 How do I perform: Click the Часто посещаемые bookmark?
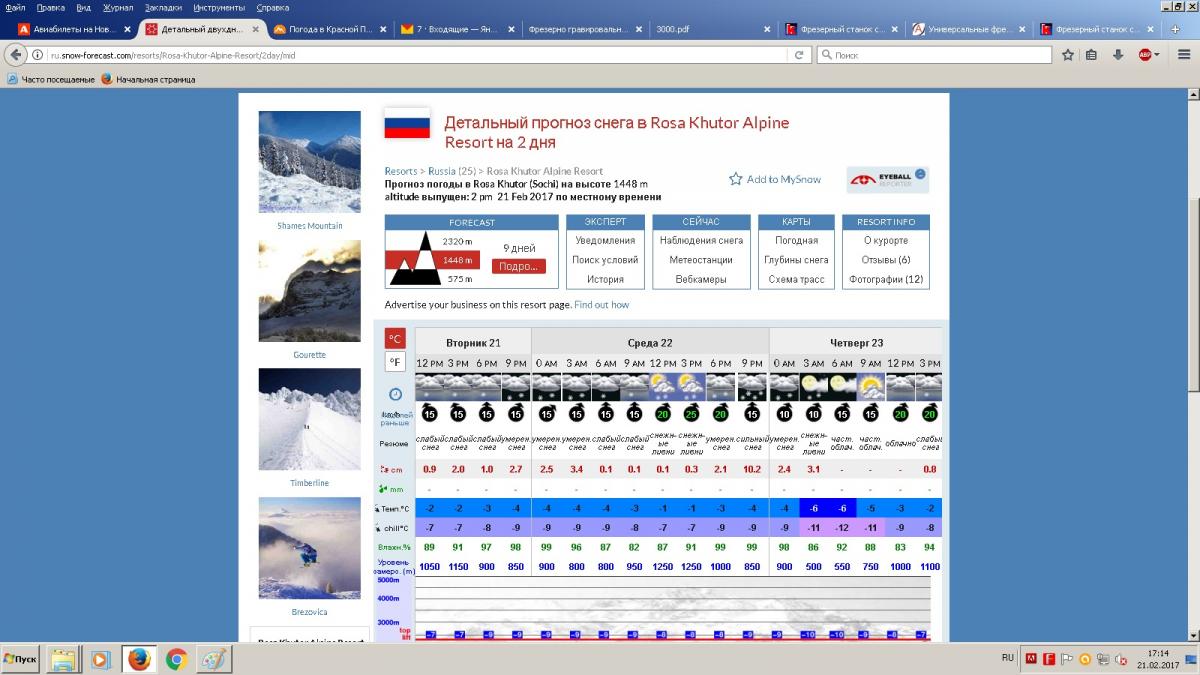coord(50,79)
